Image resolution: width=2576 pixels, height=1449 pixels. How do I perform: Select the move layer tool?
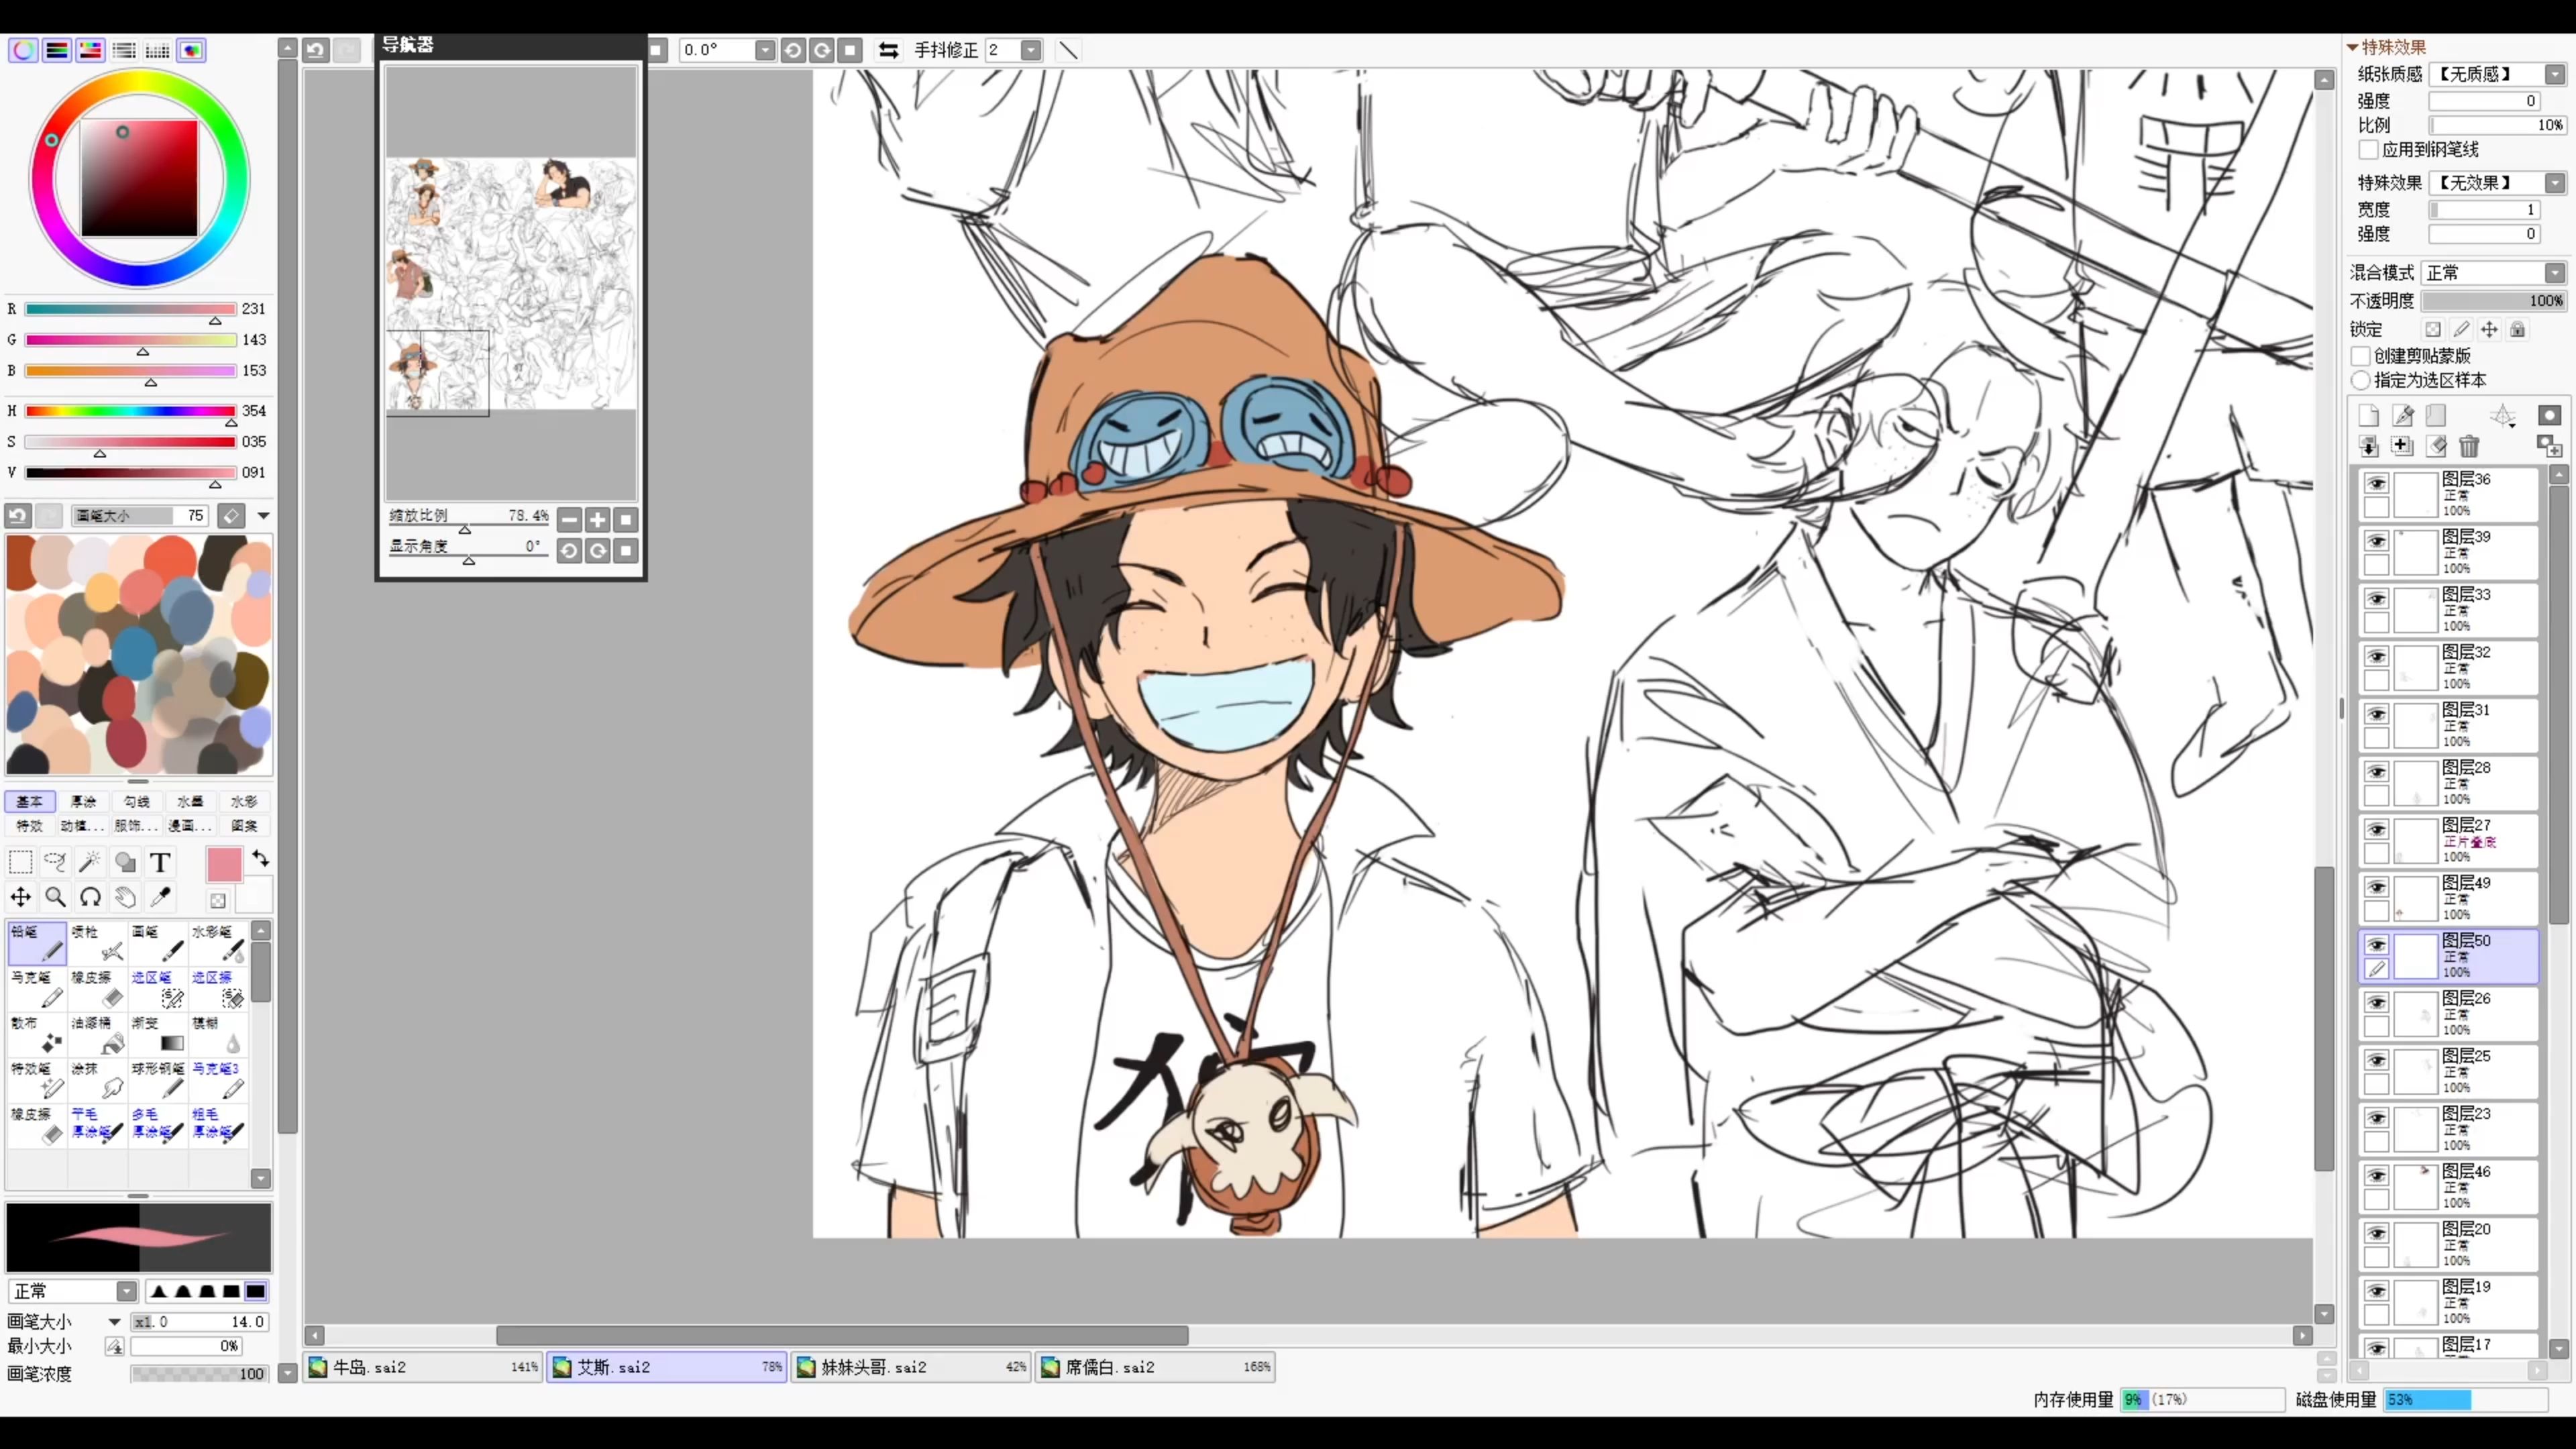coord(20,897)
